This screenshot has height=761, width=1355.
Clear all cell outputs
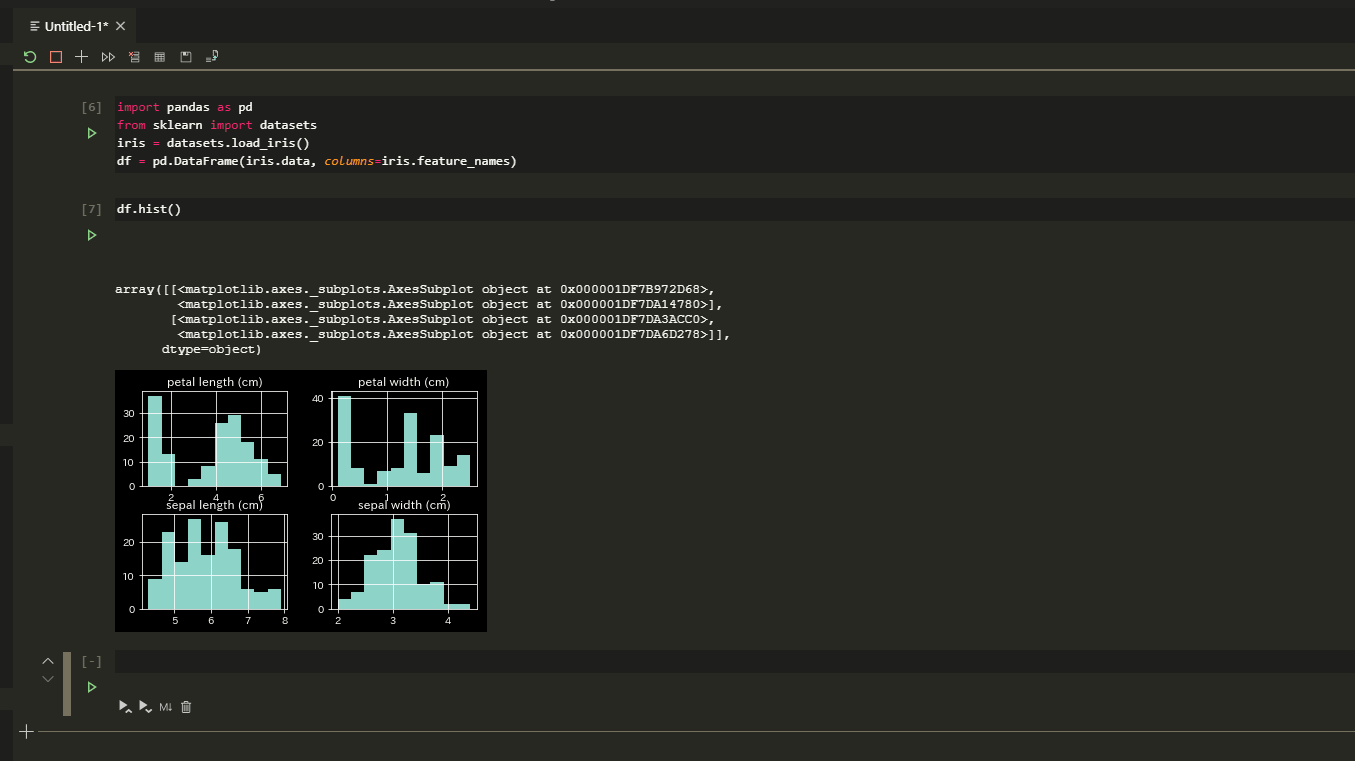pos(134,57)
